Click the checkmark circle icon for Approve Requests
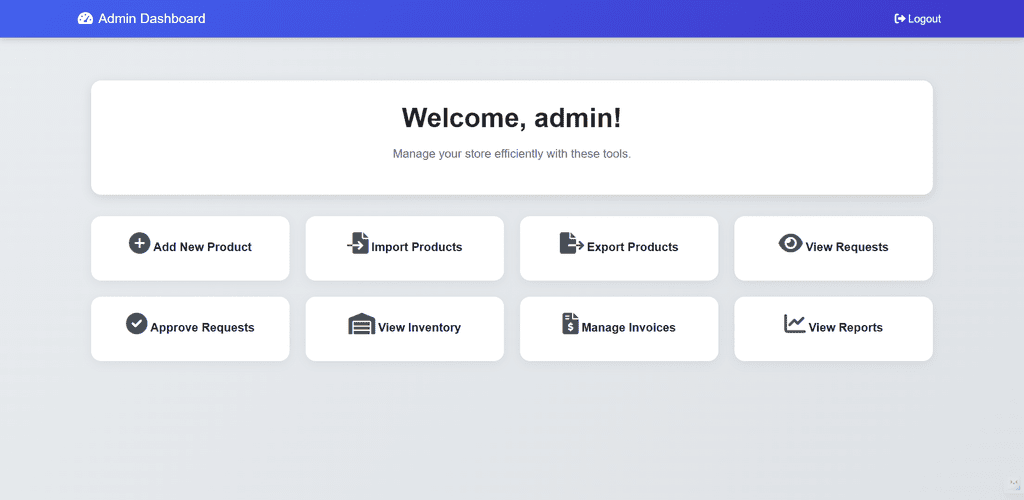The width and height of the screenshot is (1024, 500). 136,323
